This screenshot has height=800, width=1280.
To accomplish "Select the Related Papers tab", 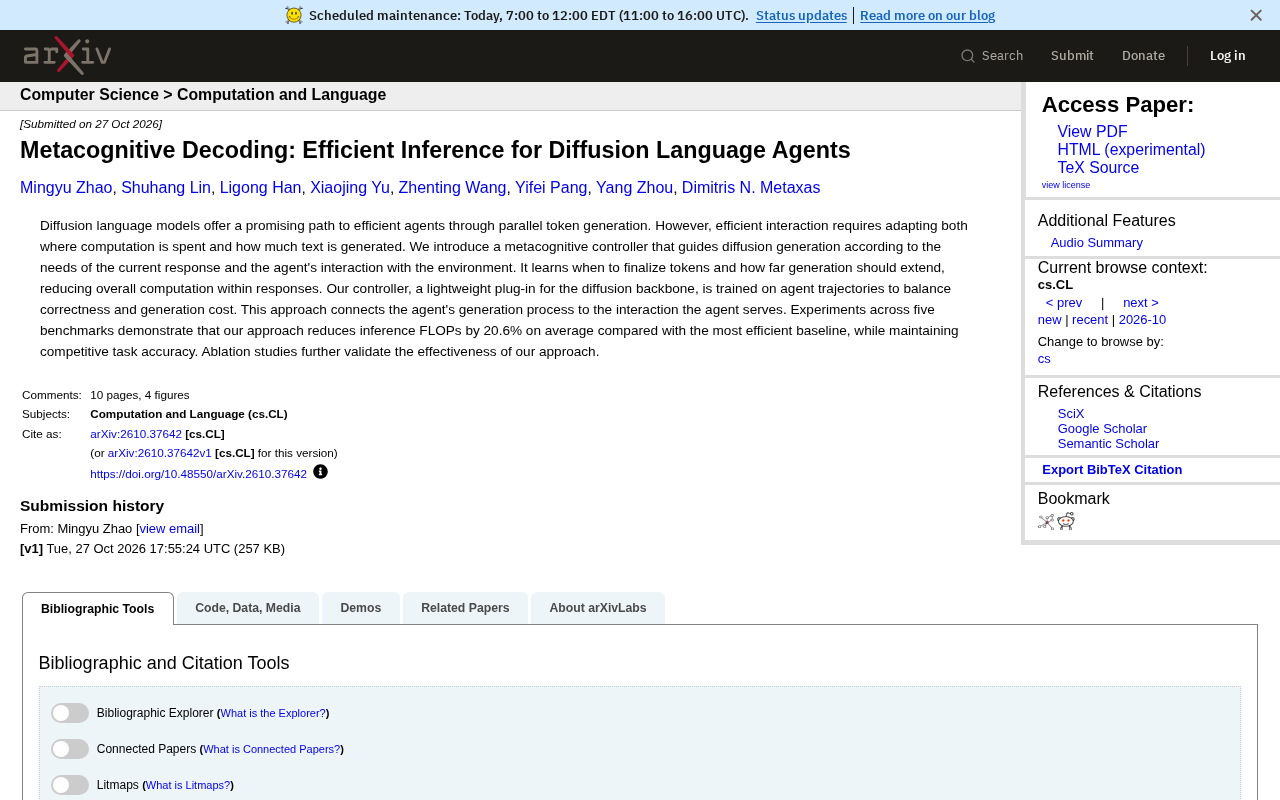I will click(465, 608).
